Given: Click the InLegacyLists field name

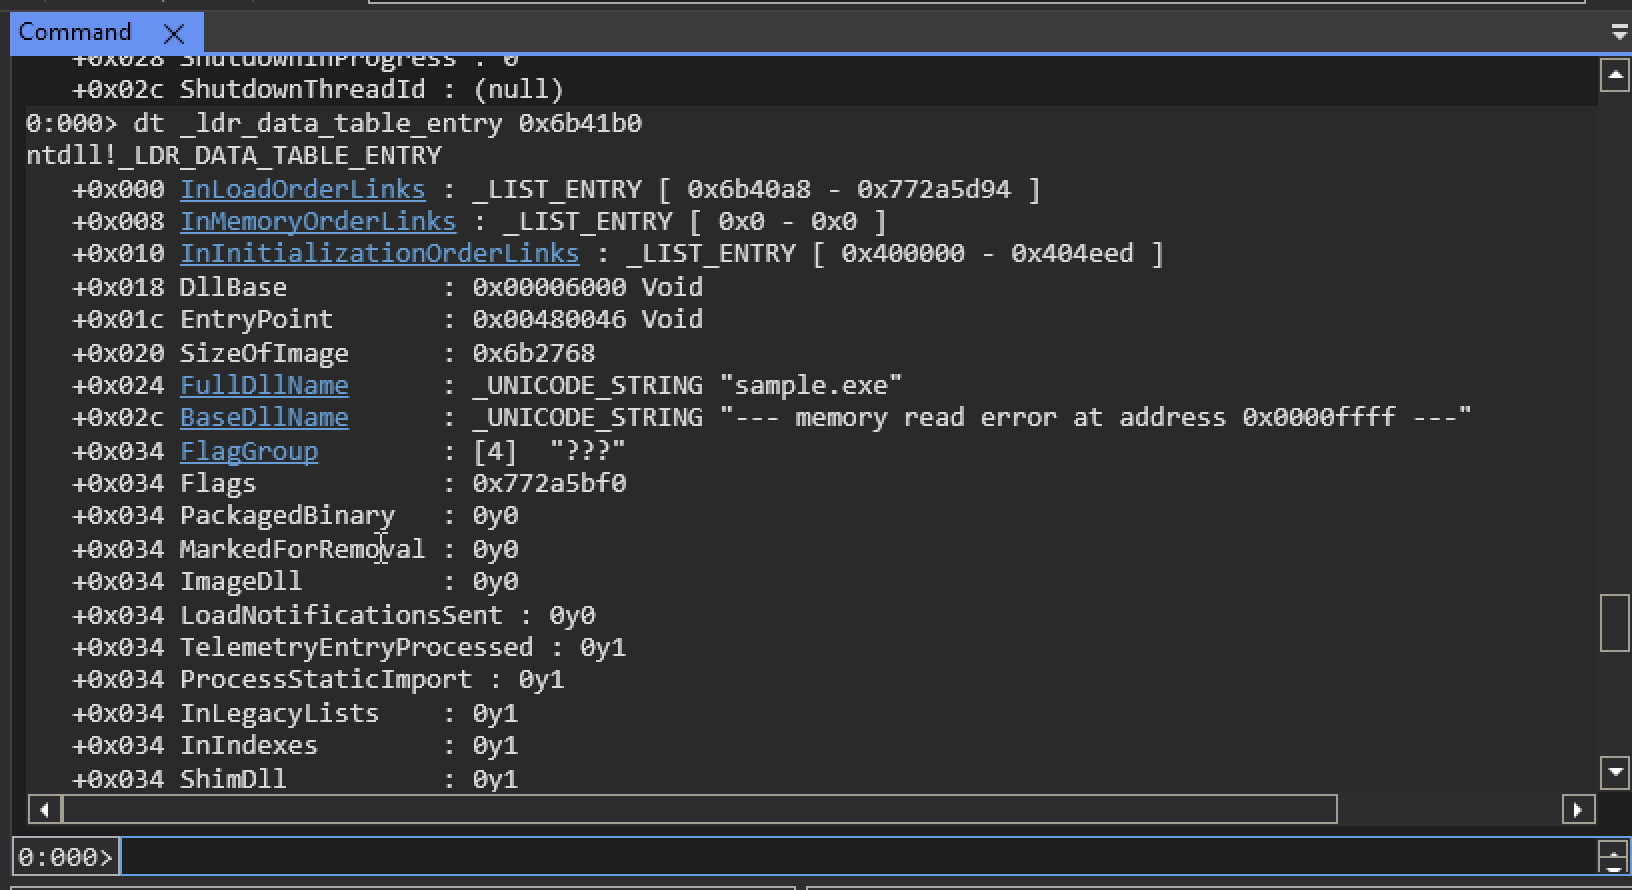Looking at the screenshot, I should coord(279,713).
